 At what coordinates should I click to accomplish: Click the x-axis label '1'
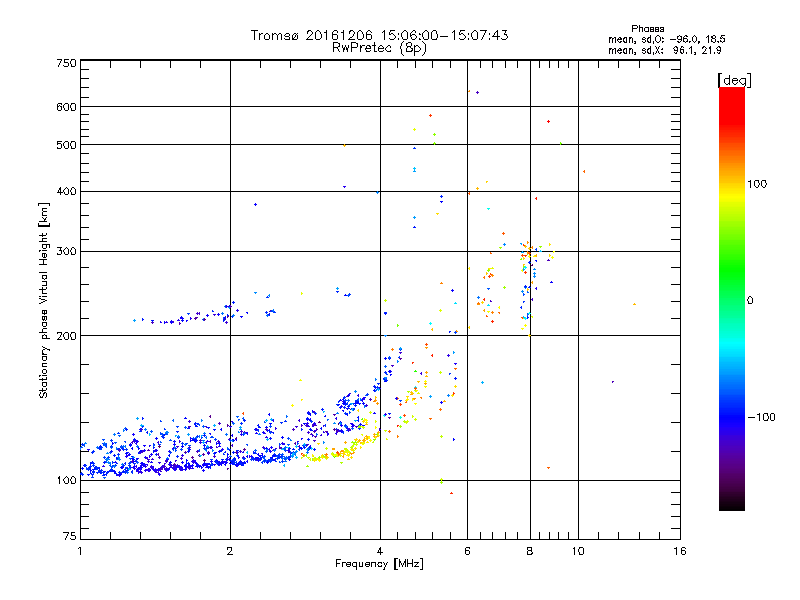click(x=80, y=551)
